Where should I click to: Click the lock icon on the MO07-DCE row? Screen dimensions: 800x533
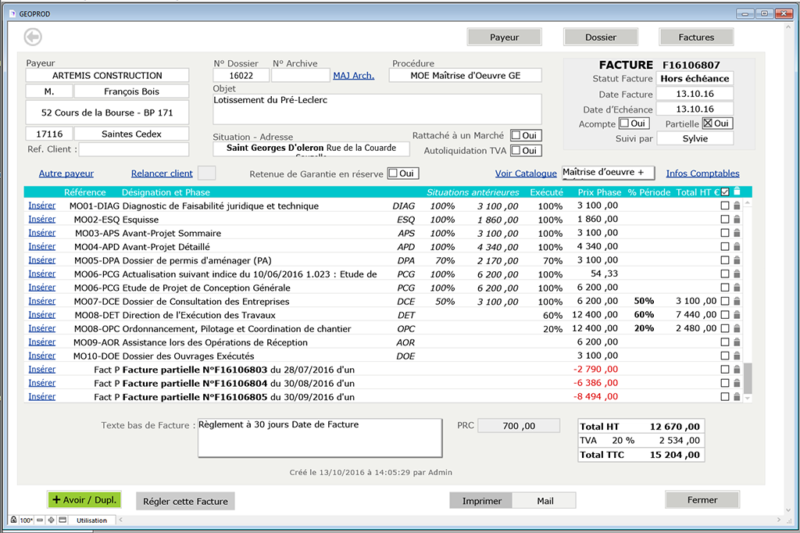click(738, 301)
